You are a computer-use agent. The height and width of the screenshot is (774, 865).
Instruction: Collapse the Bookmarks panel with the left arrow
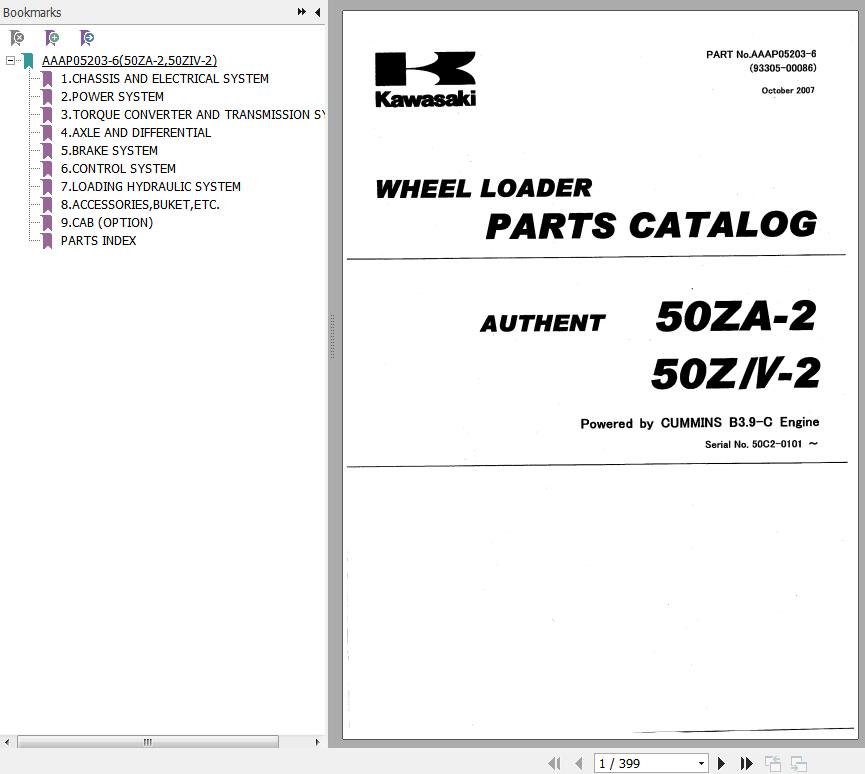tap(318, 12)
